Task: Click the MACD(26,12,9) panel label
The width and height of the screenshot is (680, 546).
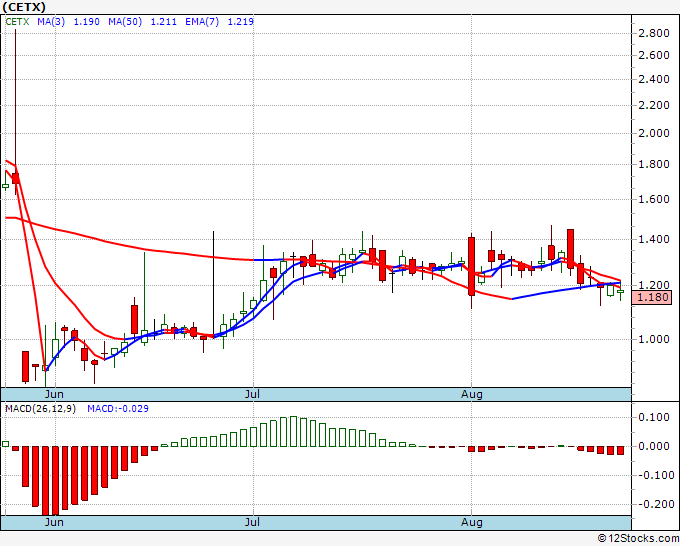Action: 40,409
